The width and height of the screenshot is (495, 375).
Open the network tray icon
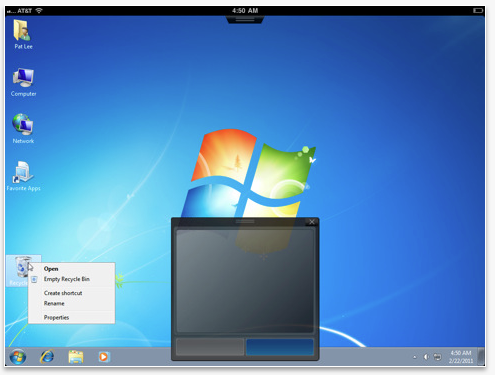tap(437, 357)
